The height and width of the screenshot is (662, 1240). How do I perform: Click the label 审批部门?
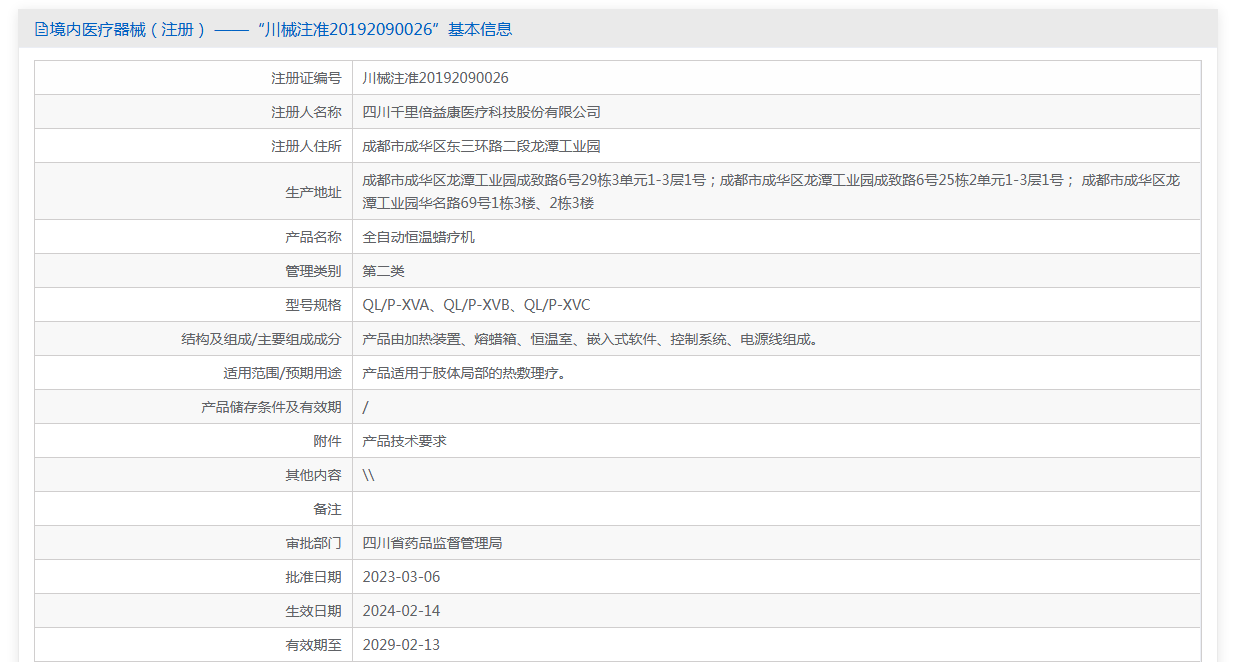(313, 543)
